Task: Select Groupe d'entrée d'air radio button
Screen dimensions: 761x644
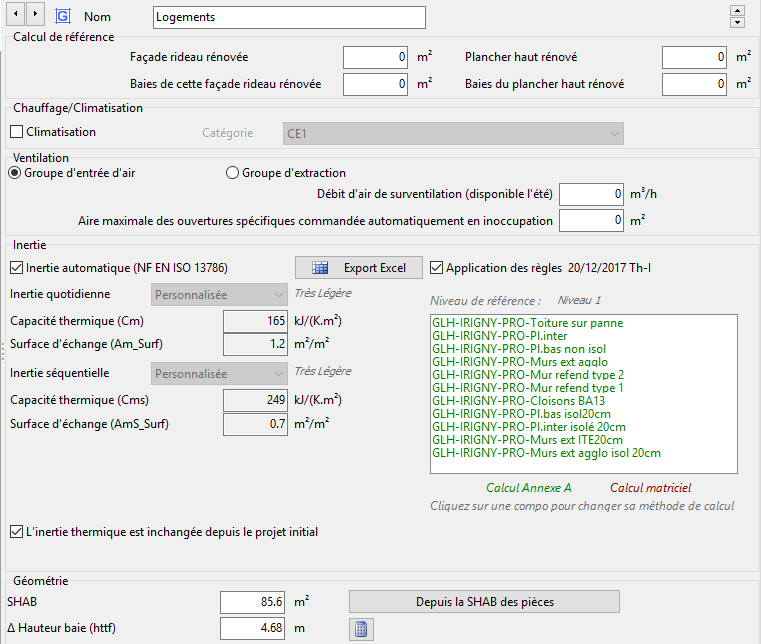Action: (15, 173)
